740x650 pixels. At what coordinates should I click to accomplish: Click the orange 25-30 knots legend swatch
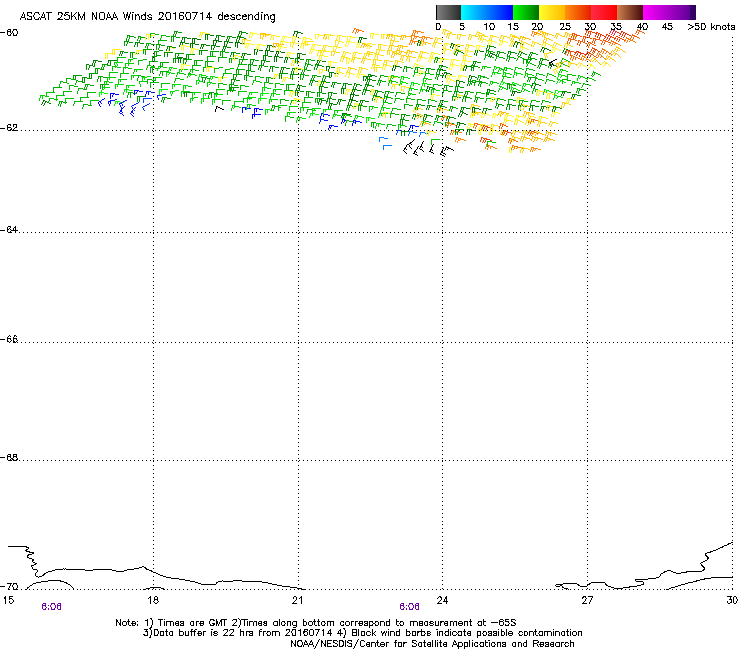coord(578,12)
